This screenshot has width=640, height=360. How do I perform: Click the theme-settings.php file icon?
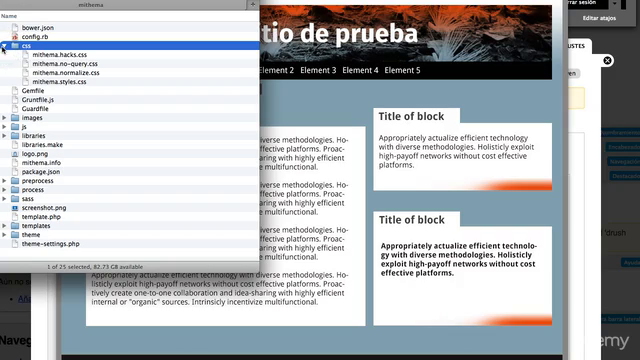[x=15, y=244]
